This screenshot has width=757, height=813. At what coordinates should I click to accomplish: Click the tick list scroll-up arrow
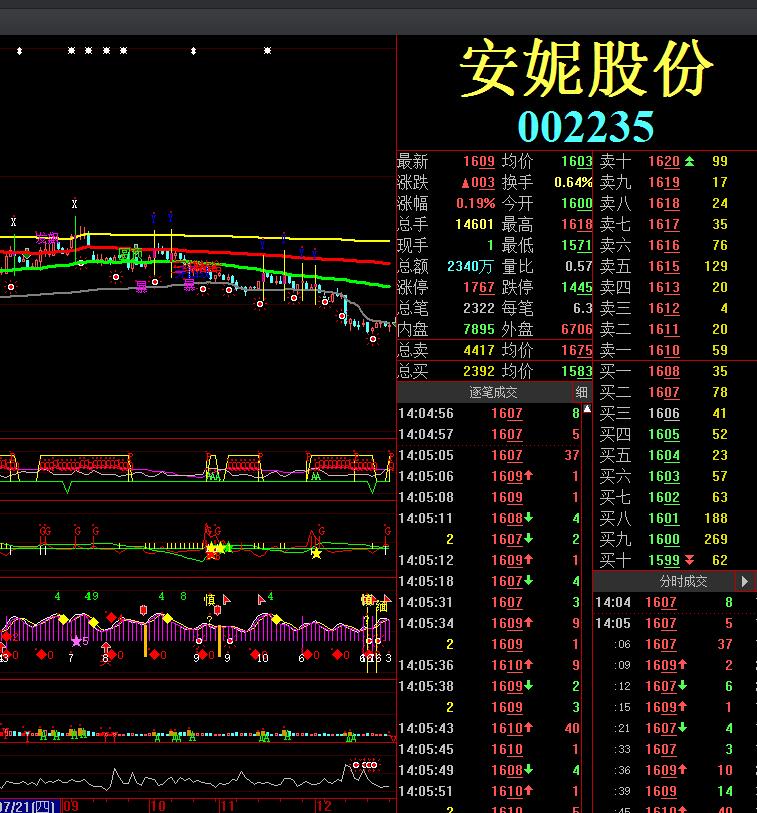[x=587, y=409]
